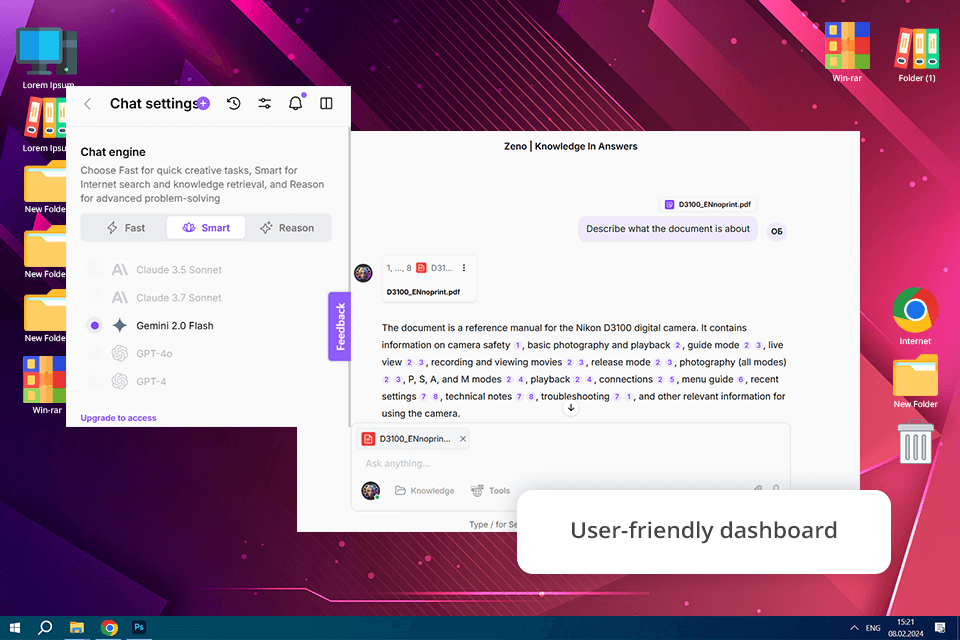
Task: Click the D3100_ENnoprint.pdf source card
Action: coord(429,279)
